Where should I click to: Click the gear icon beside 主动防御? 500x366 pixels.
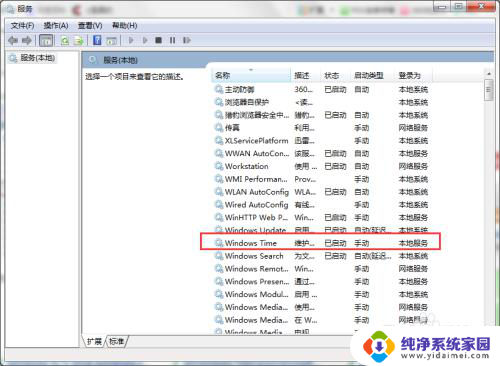219,89
